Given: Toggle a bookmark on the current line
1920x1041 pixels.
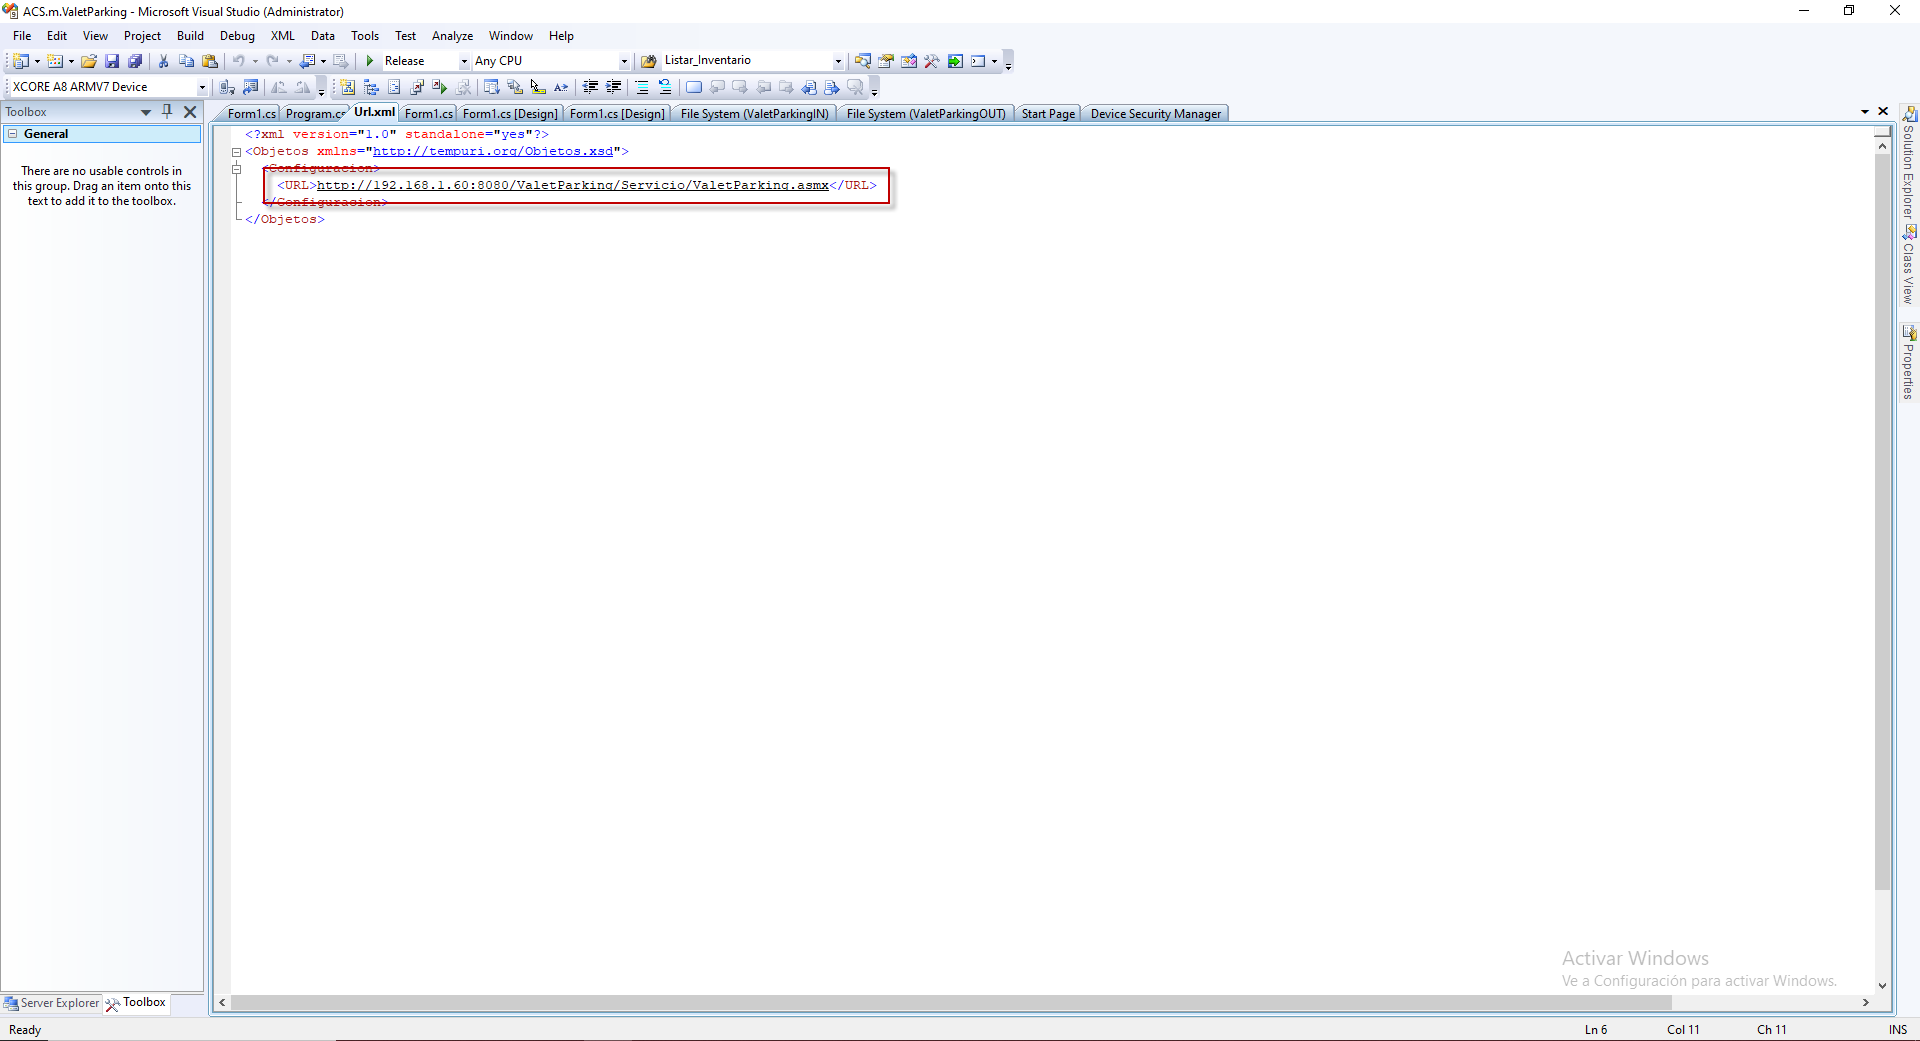Looking at the screenshot, I should click(x=693, y=87).
